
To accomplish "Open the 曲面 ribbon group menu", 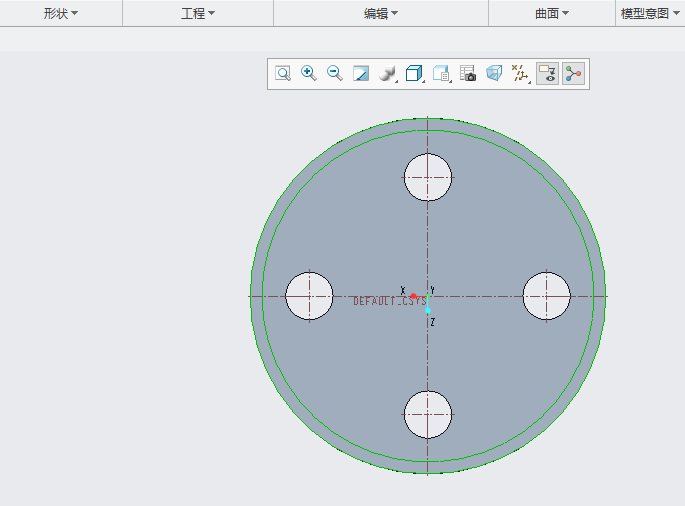I will coord(552,14).
